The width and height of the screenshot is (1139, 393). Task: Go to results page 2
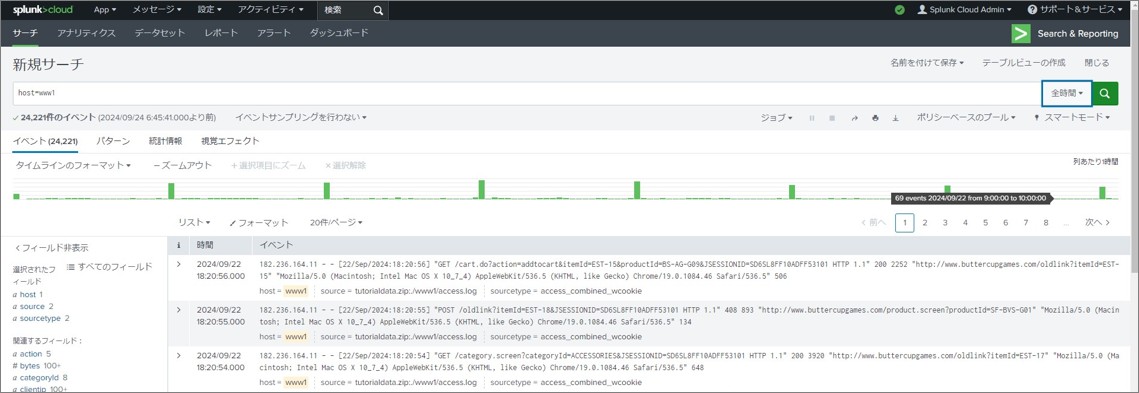[x=925, y=222]
